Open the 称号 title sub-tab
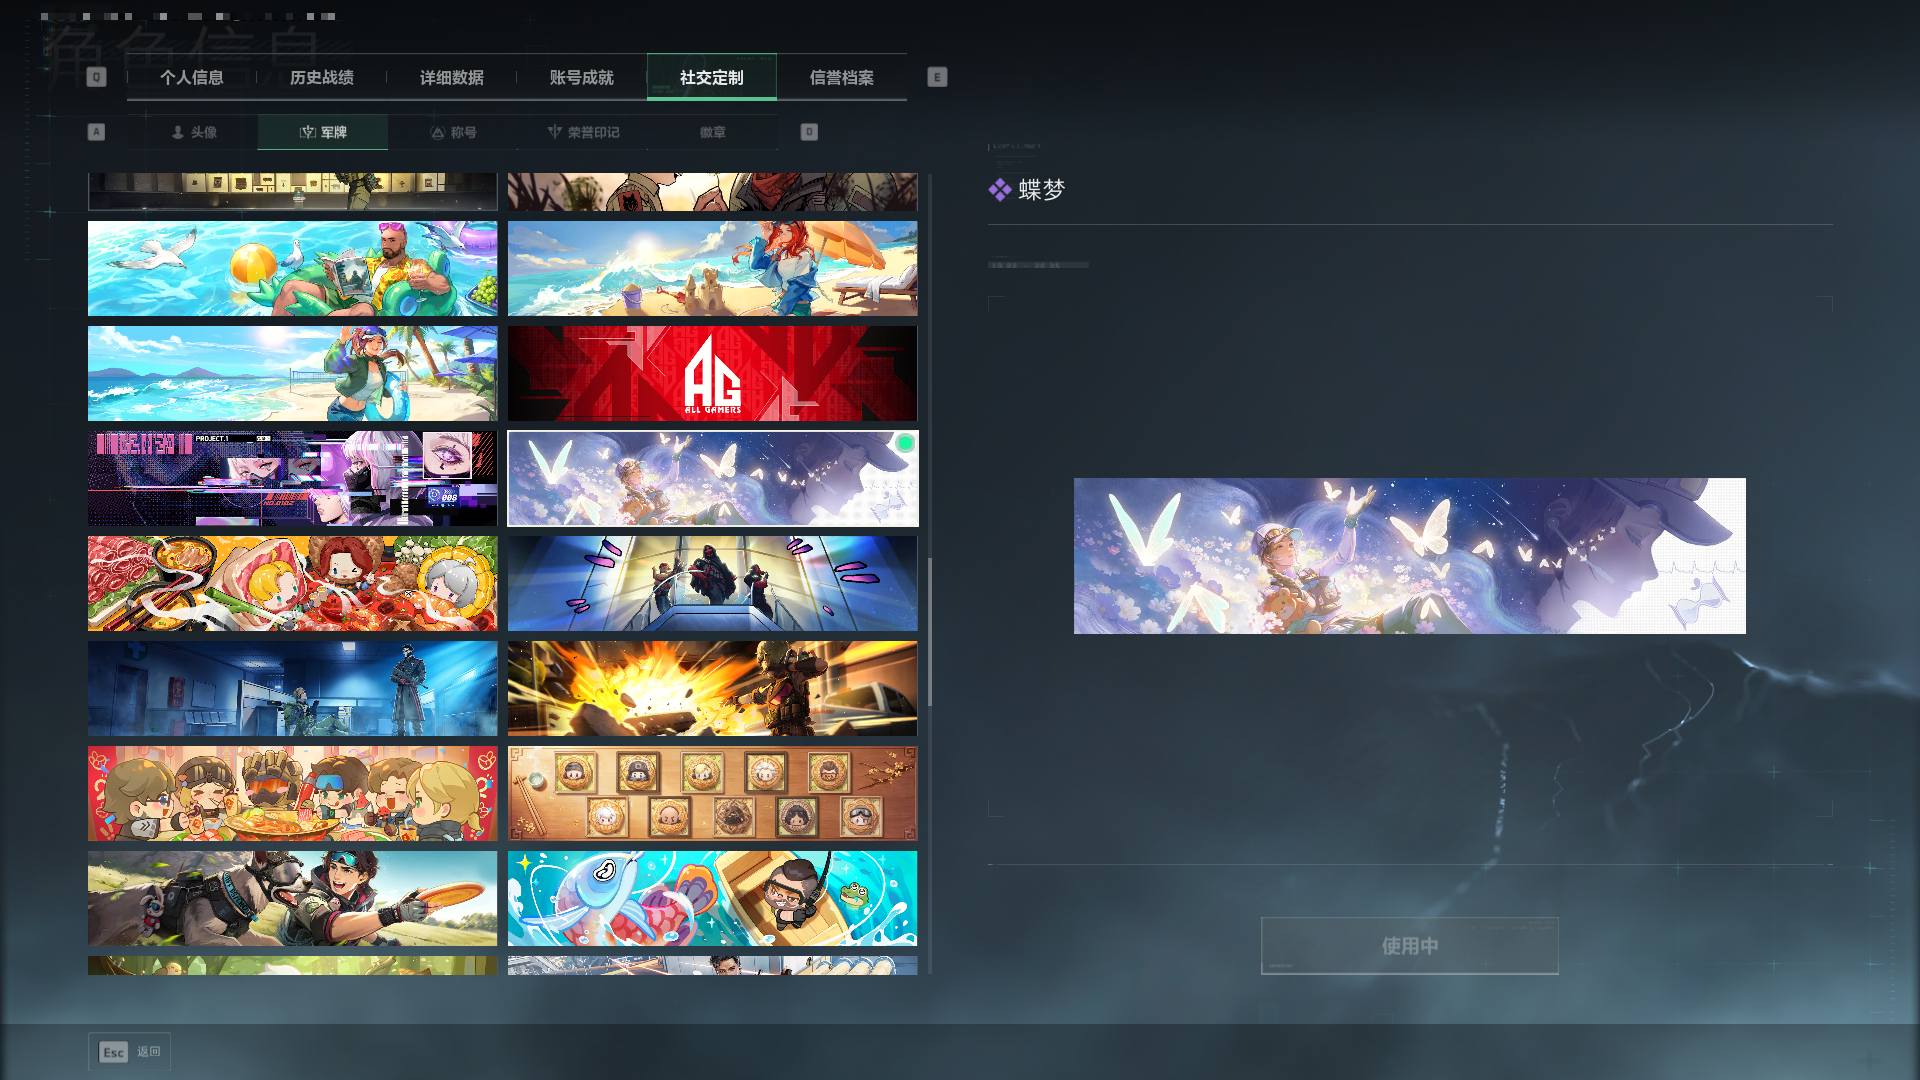Screen dimensions: 1920x1080 pyautogui.click(x=453, y=132)
